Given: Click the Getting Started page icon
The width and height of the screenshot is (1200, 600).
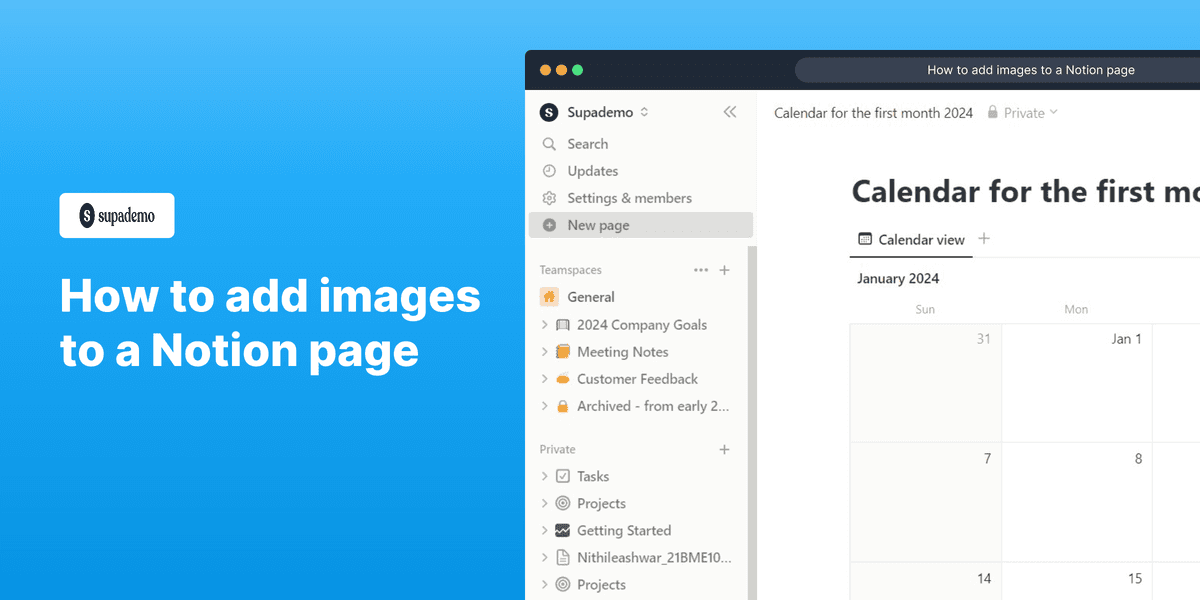Looking at the screenshot, I should click(x=563, y=530).
